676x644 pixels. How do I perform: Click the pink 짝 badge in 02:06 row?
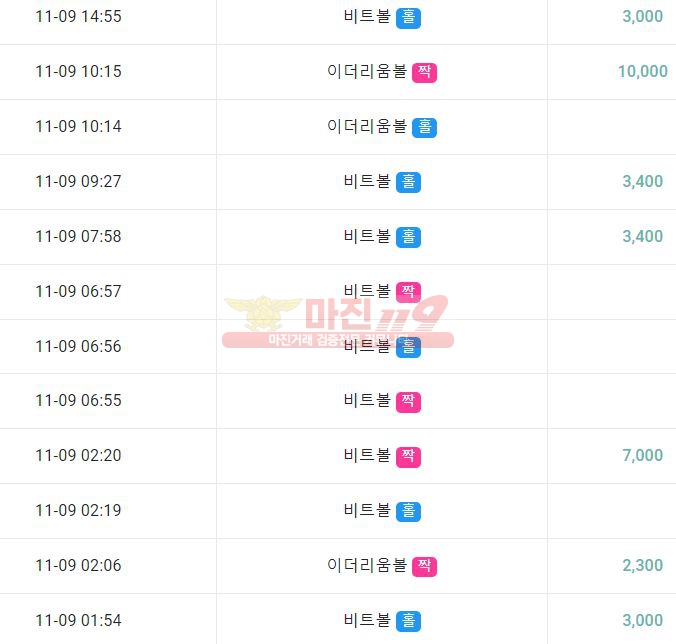pos(424,566)
